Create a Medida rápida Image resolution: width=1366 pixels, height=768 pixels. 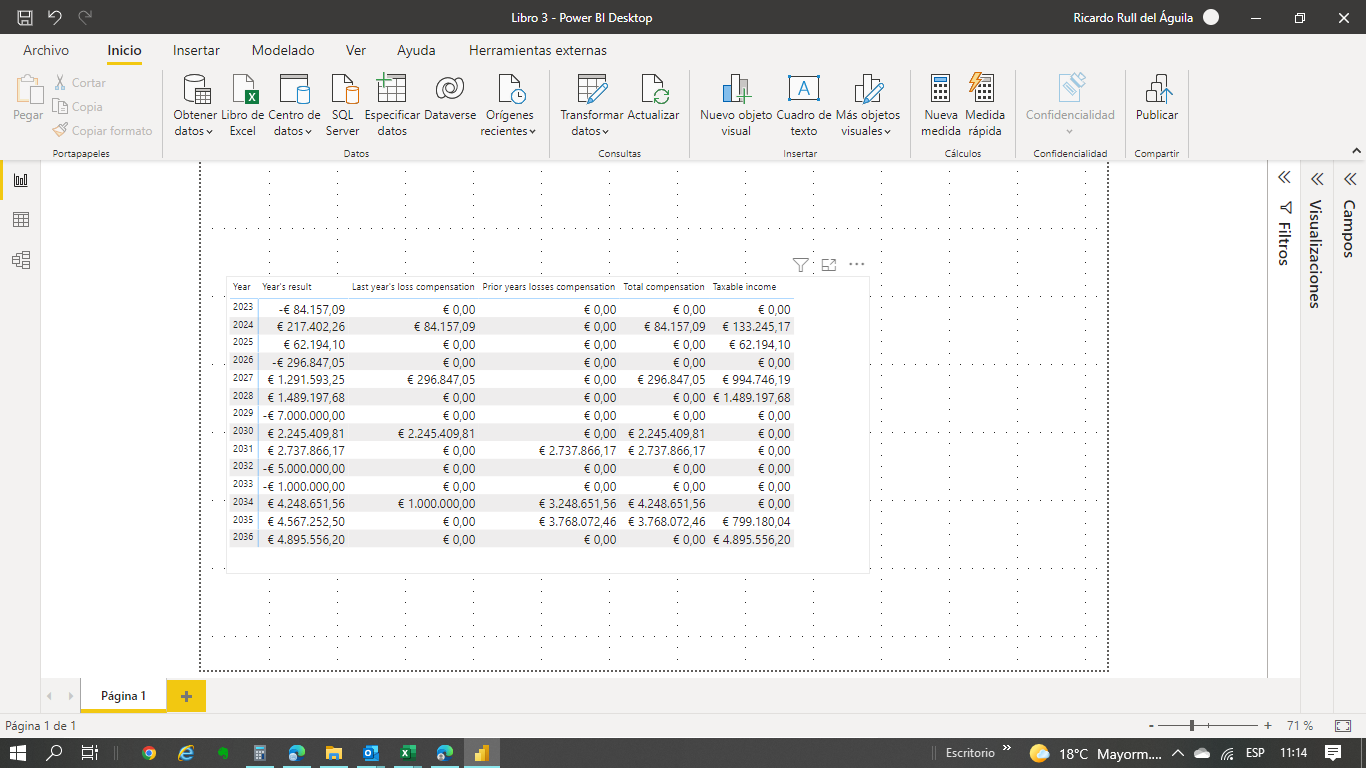pos(985,105)
